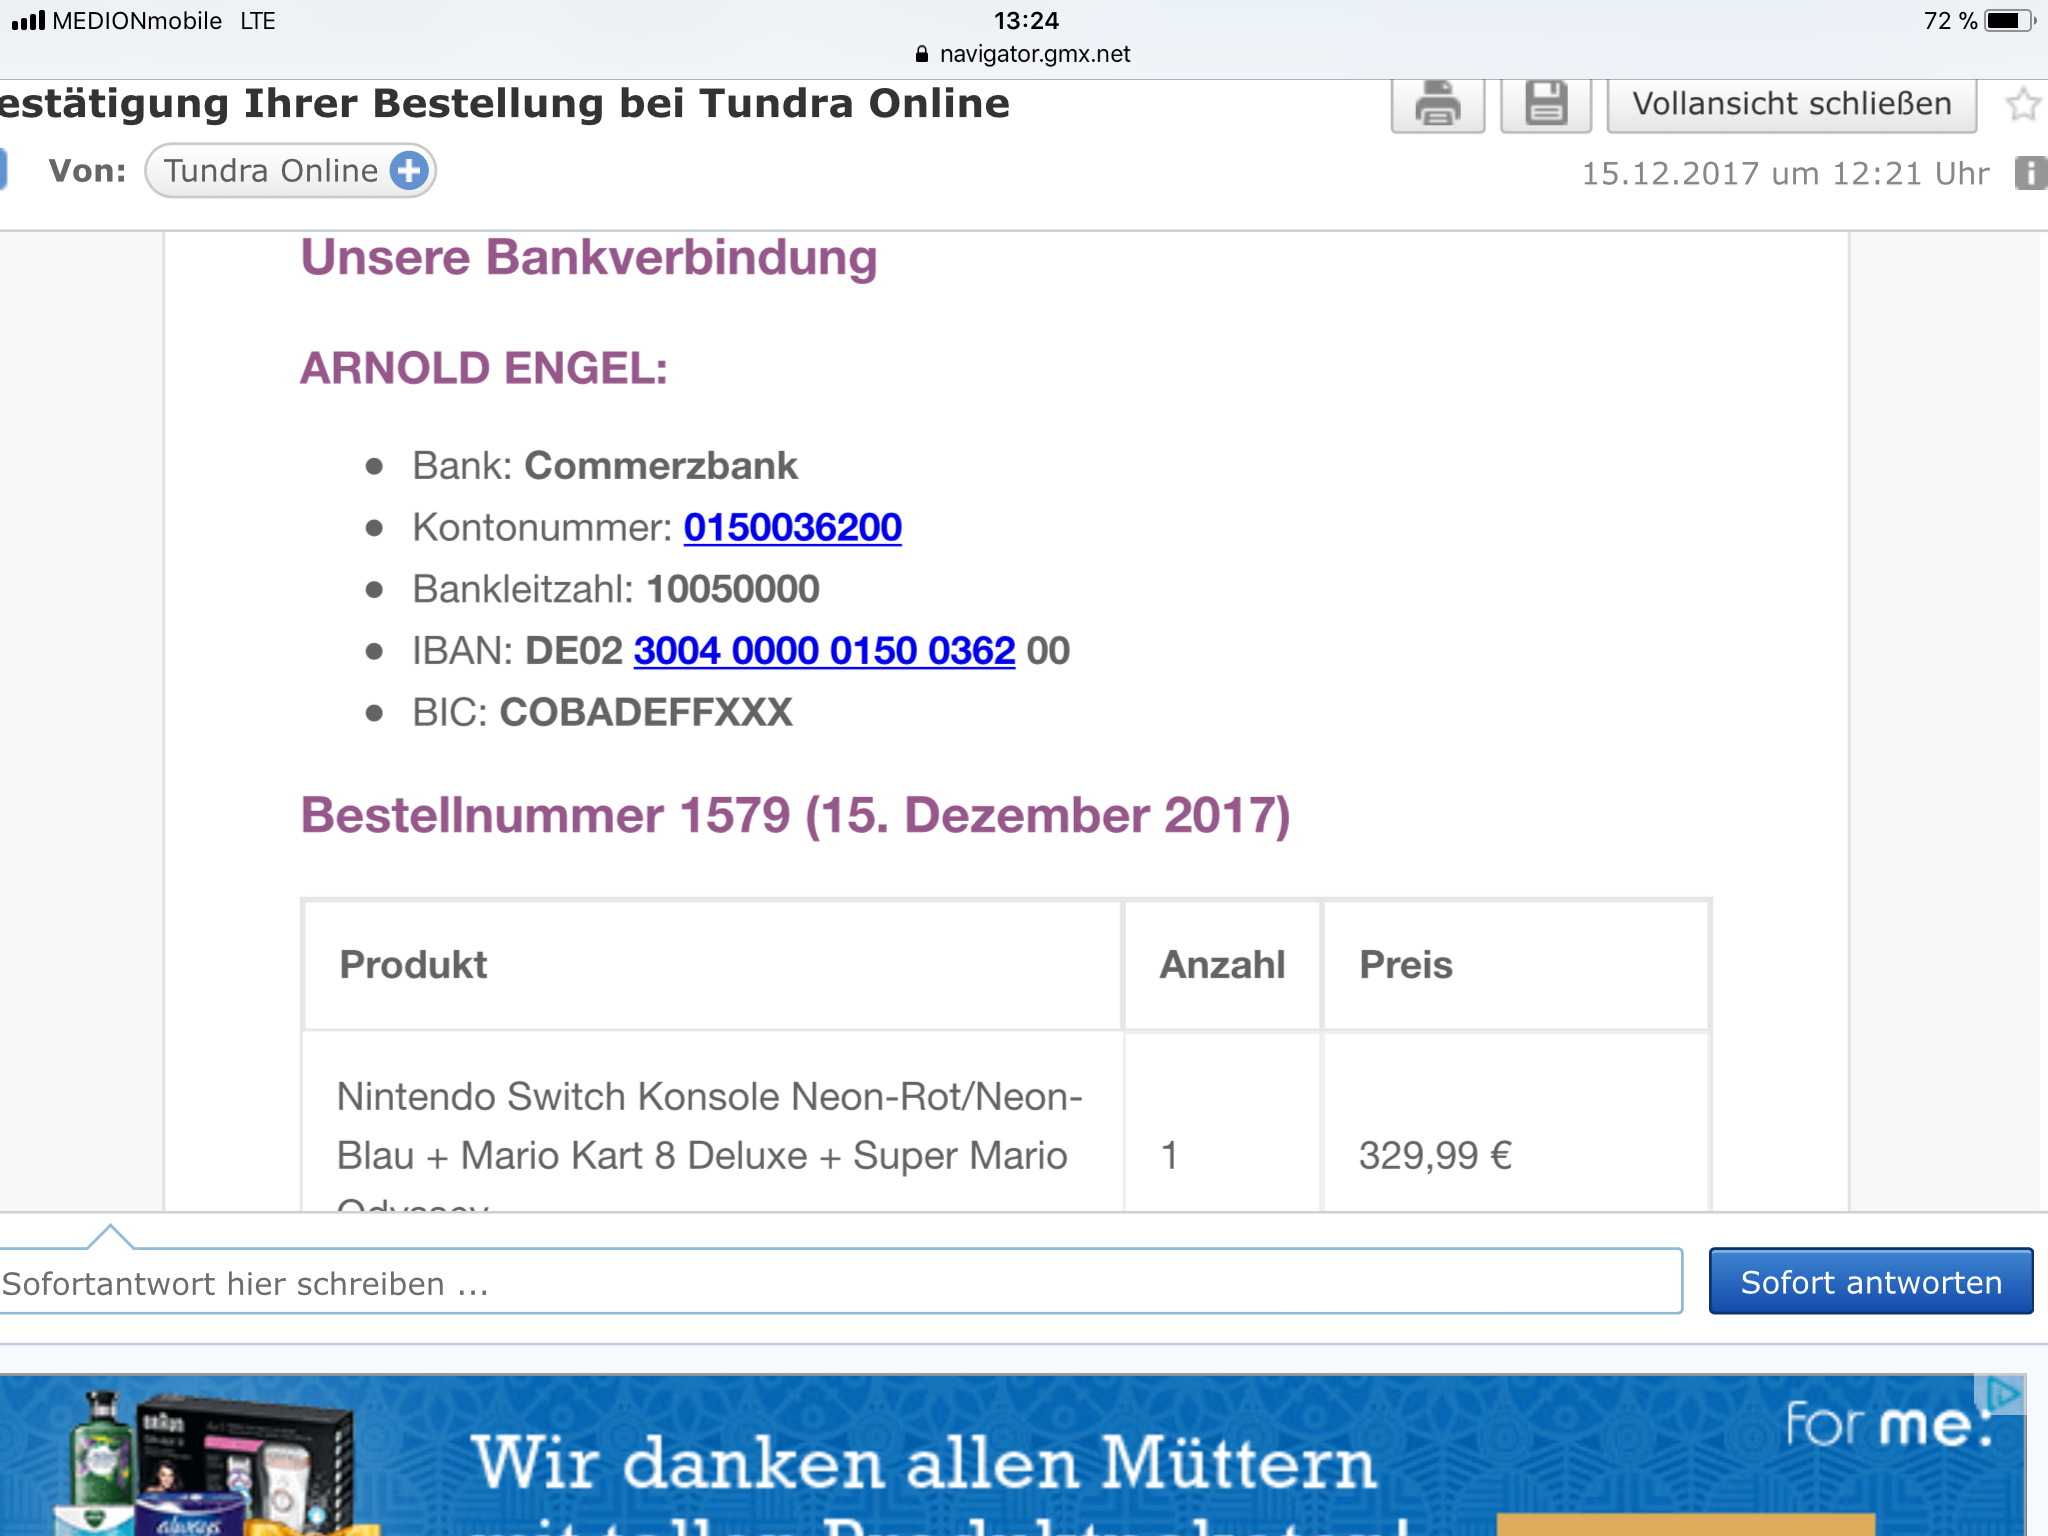This screenshot has width=2048, height=1536.
Task: Tap the clock 13:24 in the status bar
Action: (1025, 20)
